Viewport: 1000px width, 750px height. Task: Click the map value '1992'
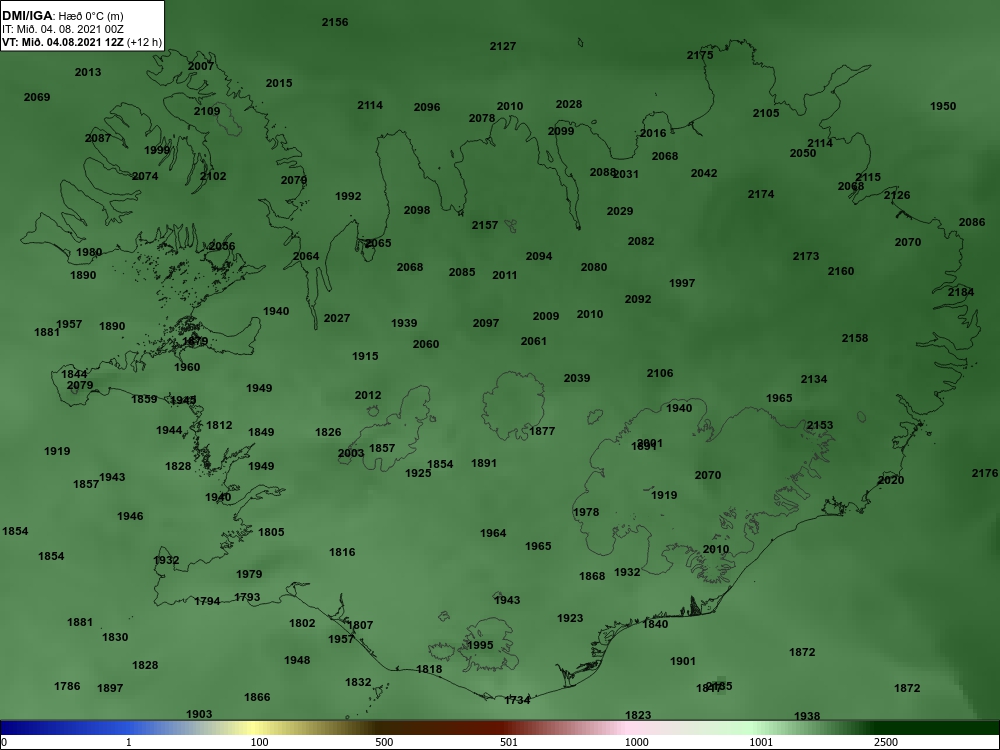(348, 196)
